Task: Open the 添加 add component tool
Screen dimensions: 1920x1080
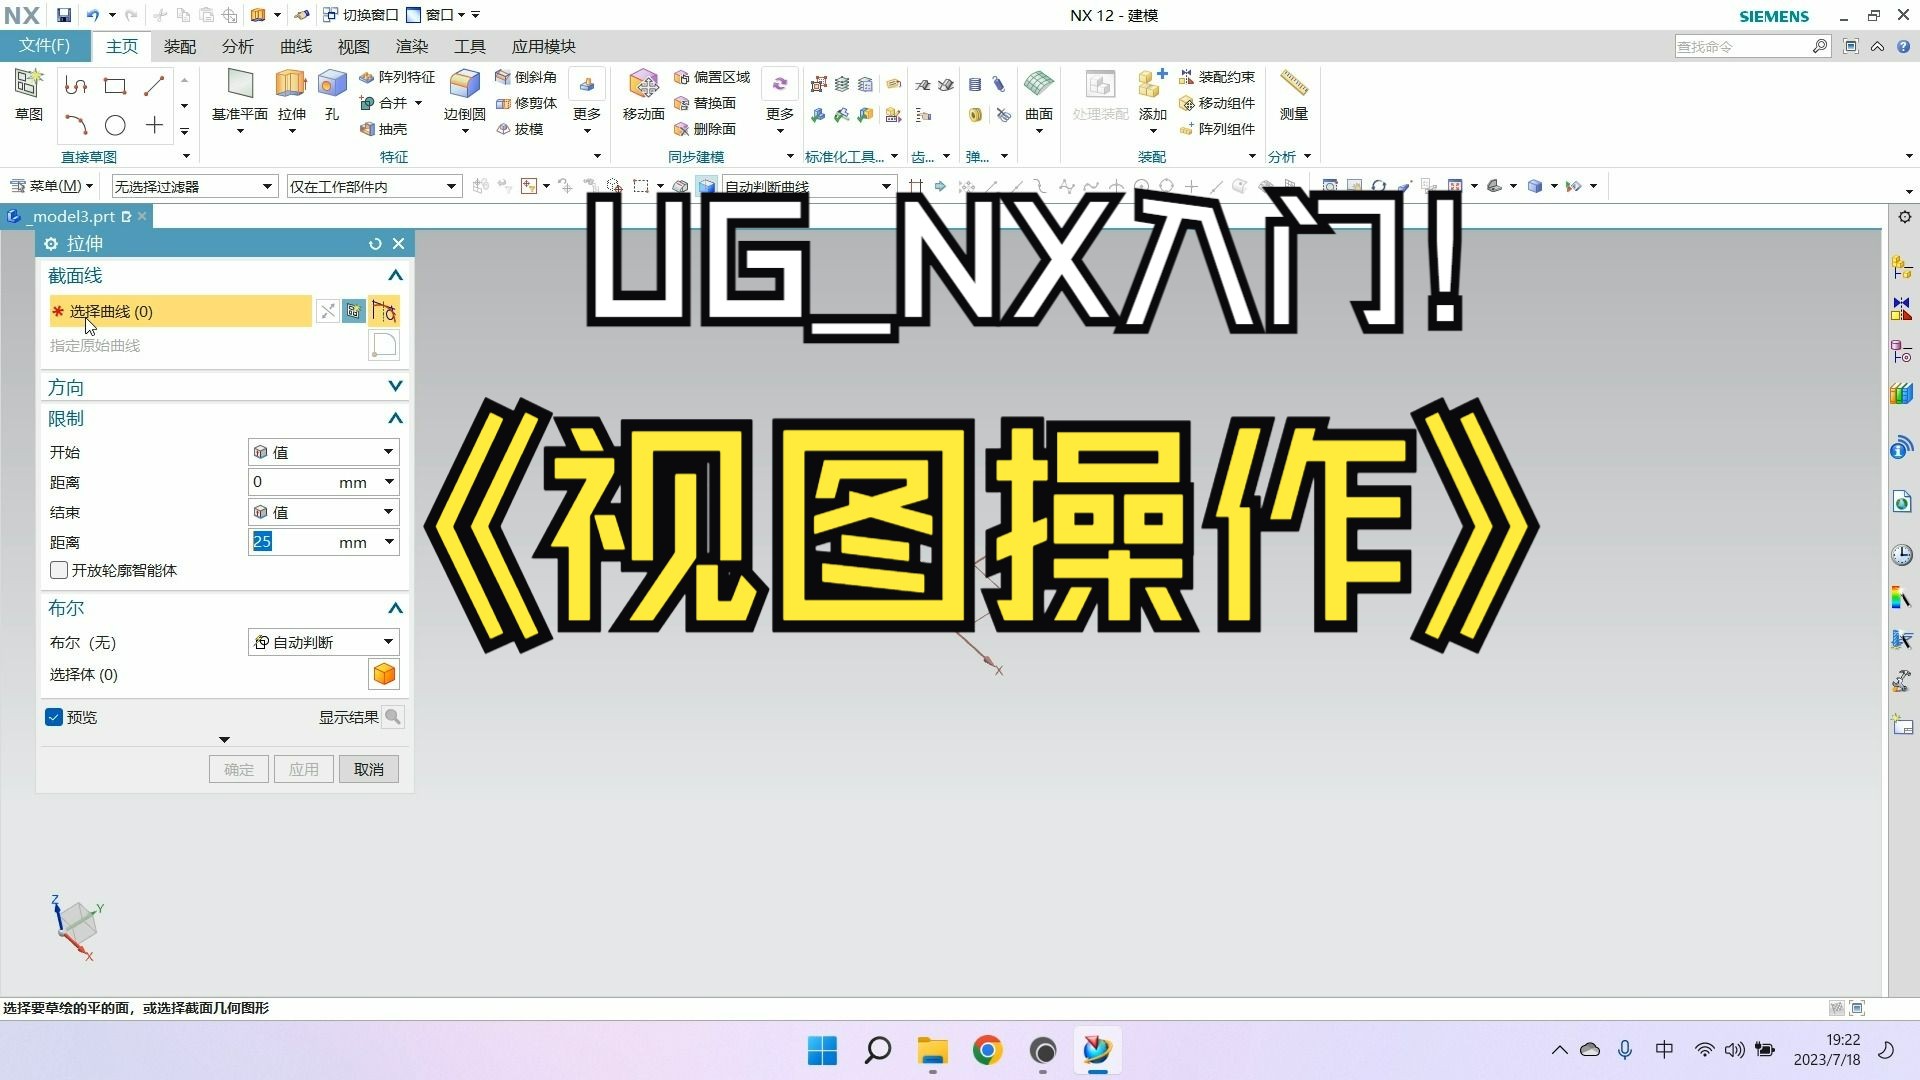Action: coord(1151,95)
